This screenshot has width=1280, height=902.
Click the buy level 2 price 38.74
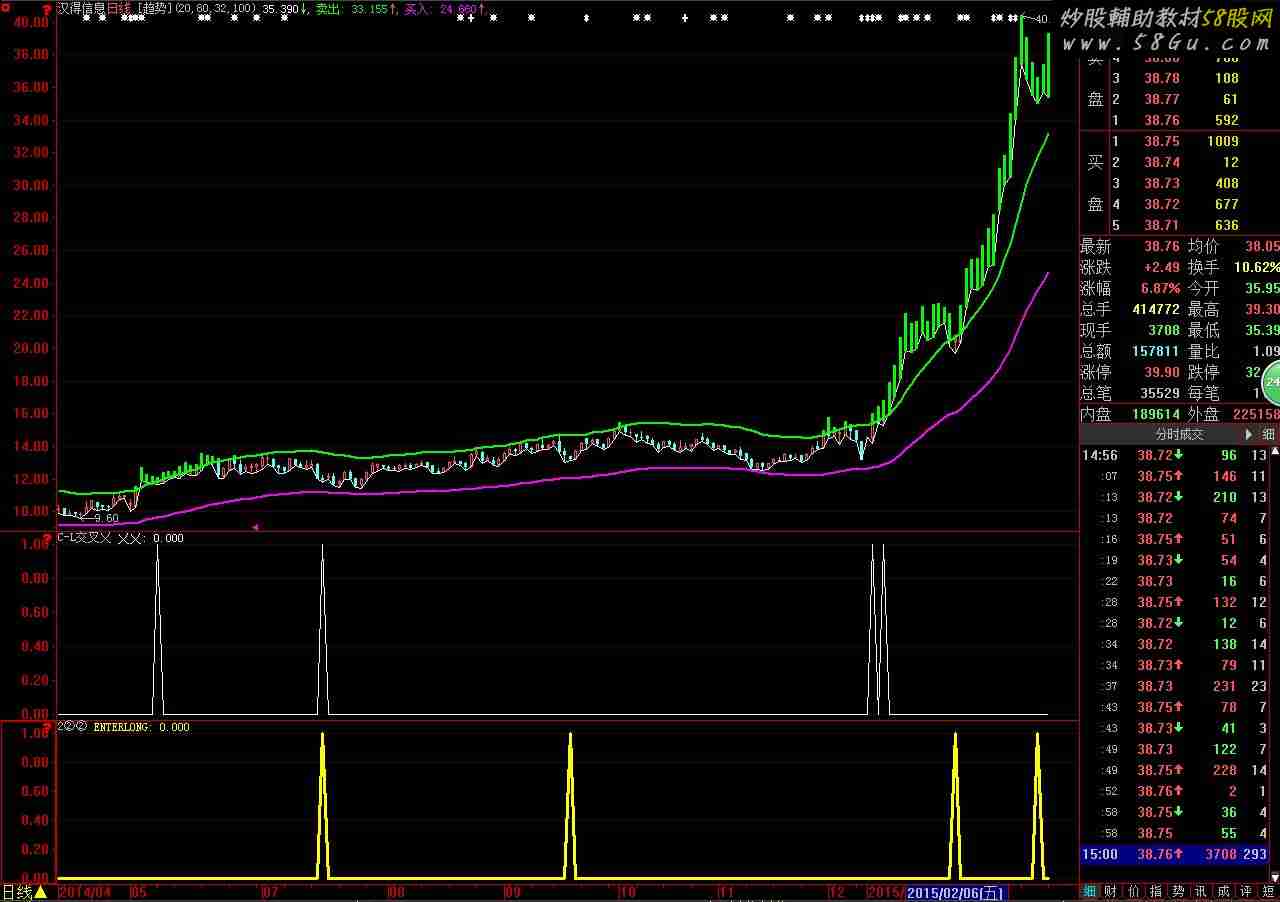click(x=1162, y=163)
